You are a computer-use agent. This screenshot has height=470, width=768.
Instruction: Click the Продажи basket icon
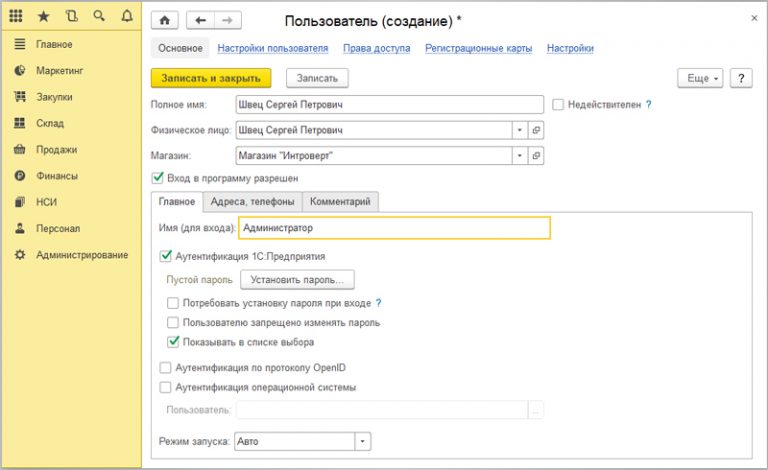pyautogui.click(x=20, y=149)
